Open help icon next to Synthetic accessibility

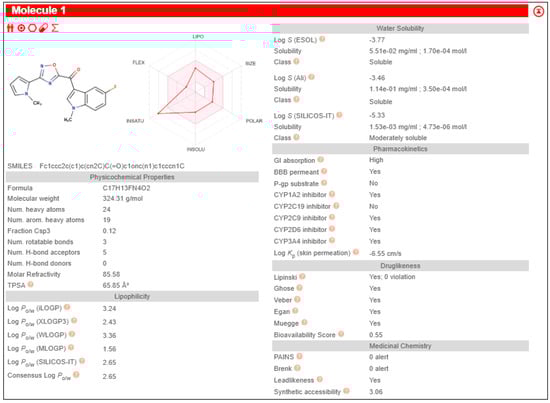tap(347, 391)
